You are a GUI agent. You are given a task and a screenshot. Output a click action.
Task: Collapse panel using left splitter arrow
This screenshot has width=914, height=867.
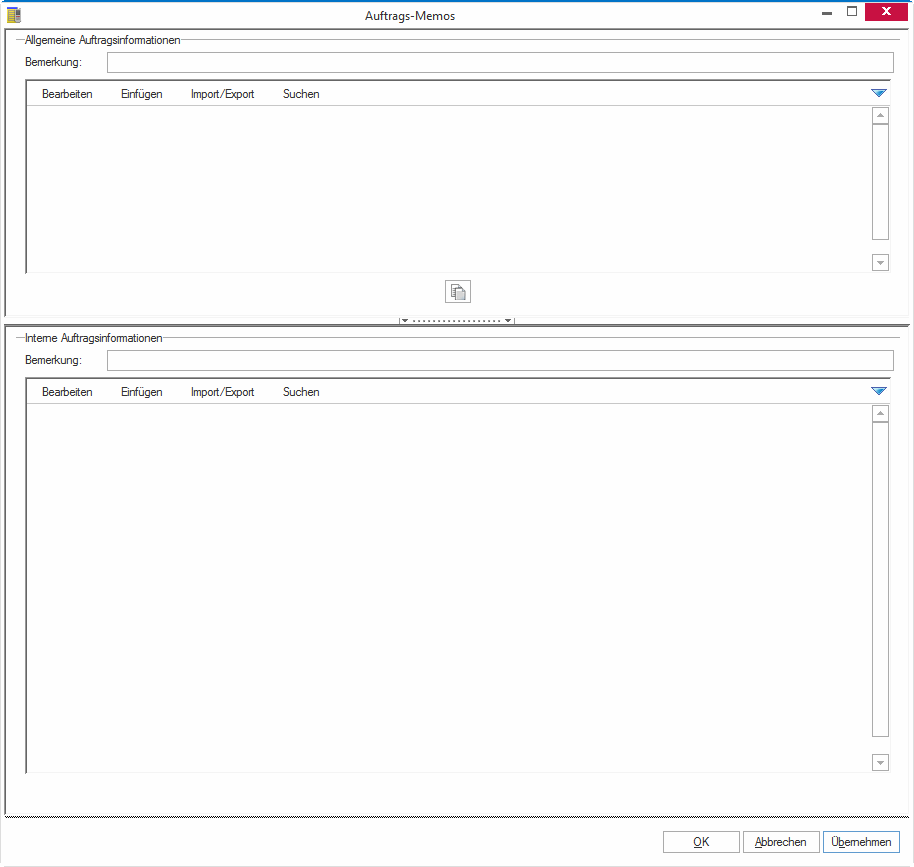pyautogui.click(x=405, y=321)
